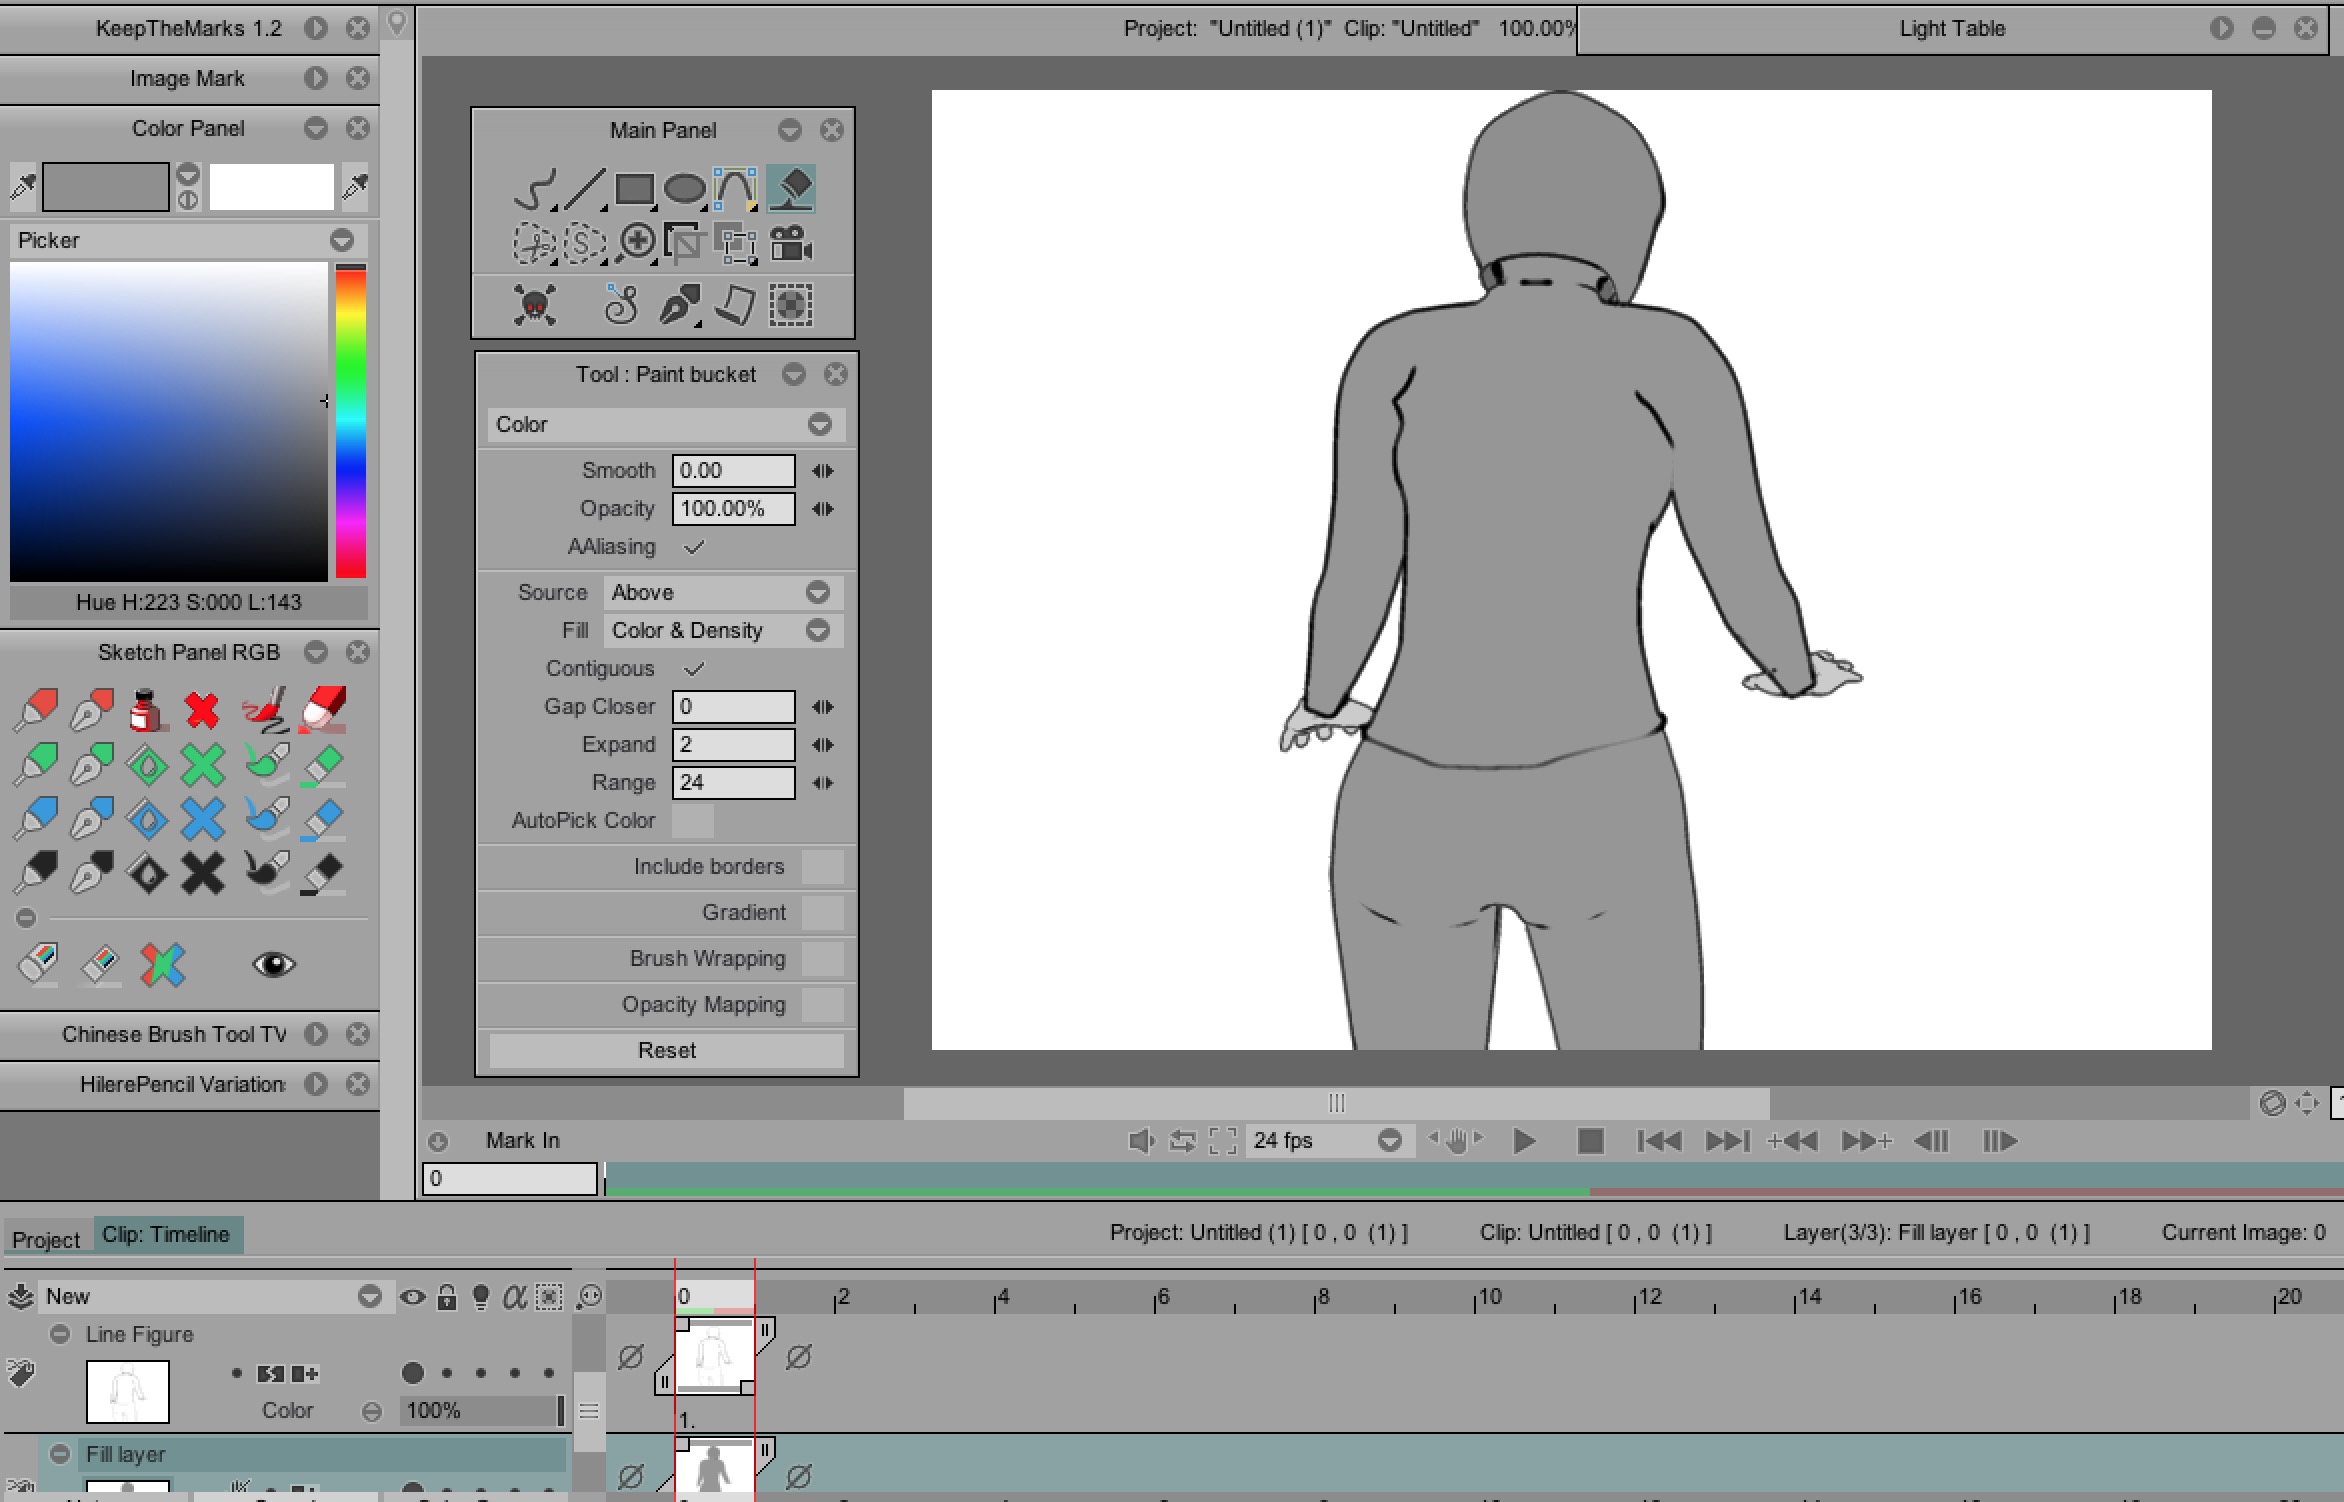This screenshot has height=1502, width=2344.
Task: Click the black X in Sketch Panel
Action: tap(202, 873)
